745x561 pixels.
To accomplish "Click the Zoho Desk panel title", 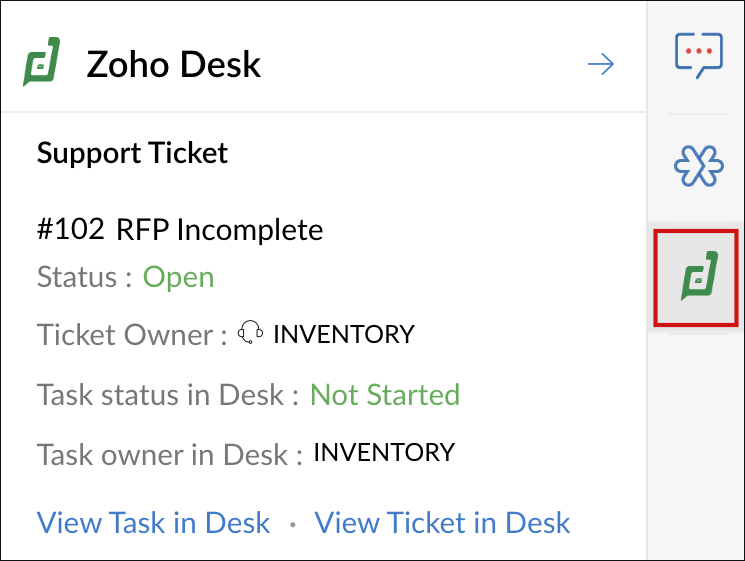I will (174, 65).
